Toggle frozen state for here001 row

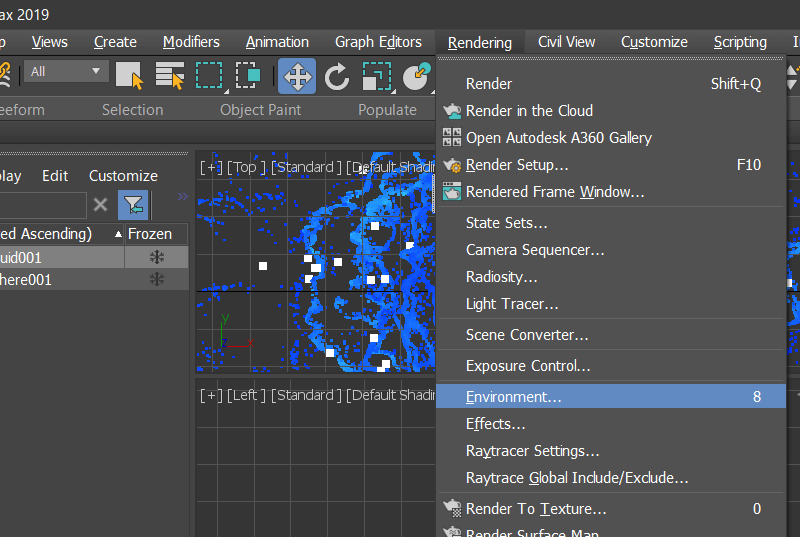pyautogui.click(x=157, y=279)
